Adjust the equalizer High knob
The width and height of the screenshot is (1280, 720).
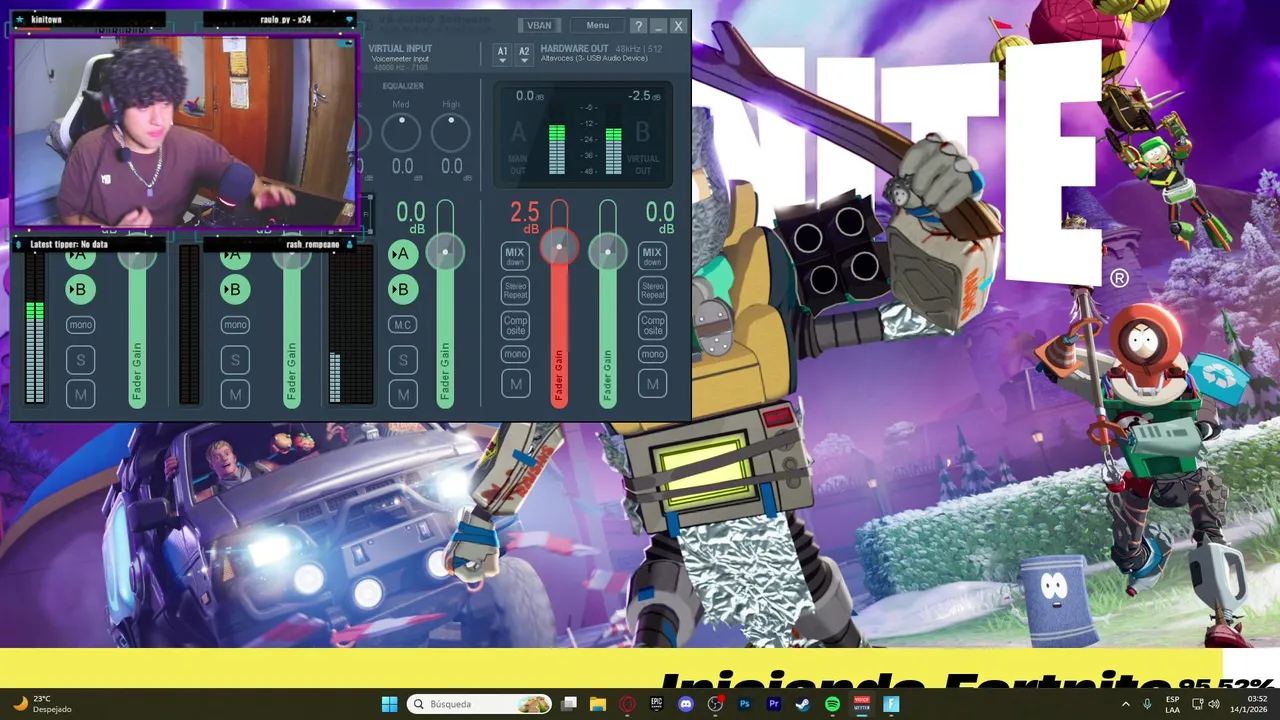(451, 132)
